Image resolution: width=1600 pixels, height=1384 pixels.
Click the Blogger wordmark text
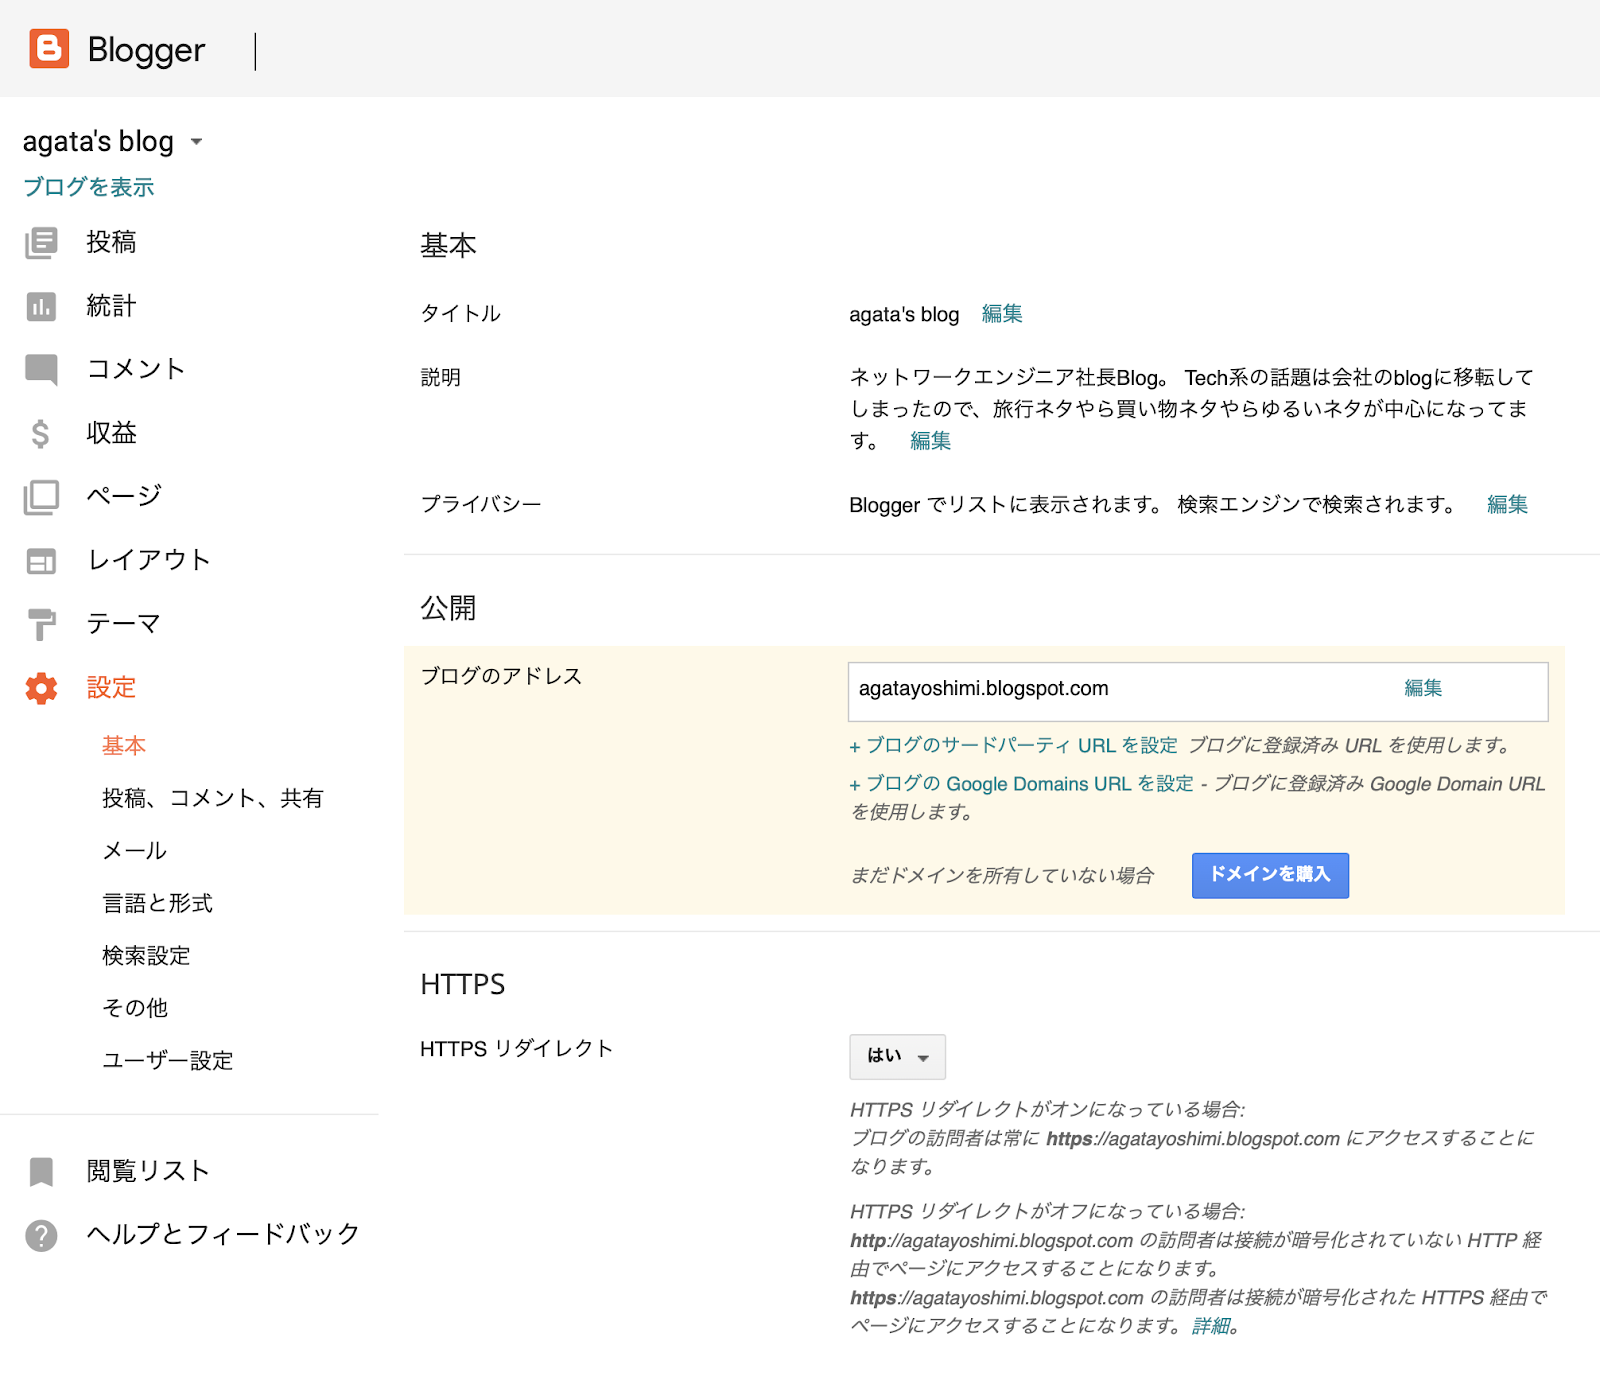point(146,50)
